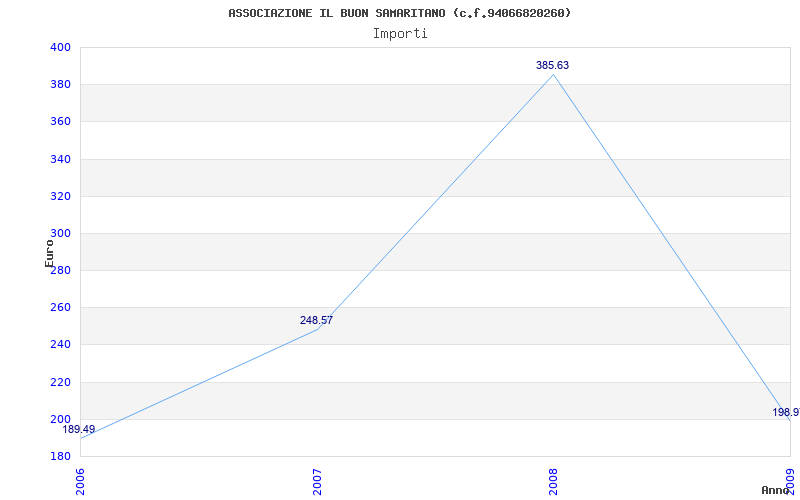Click the 400 y-axis tick label
Image resolution: width=800 pixels, height=500 pixels.
(x=60, y=47)
